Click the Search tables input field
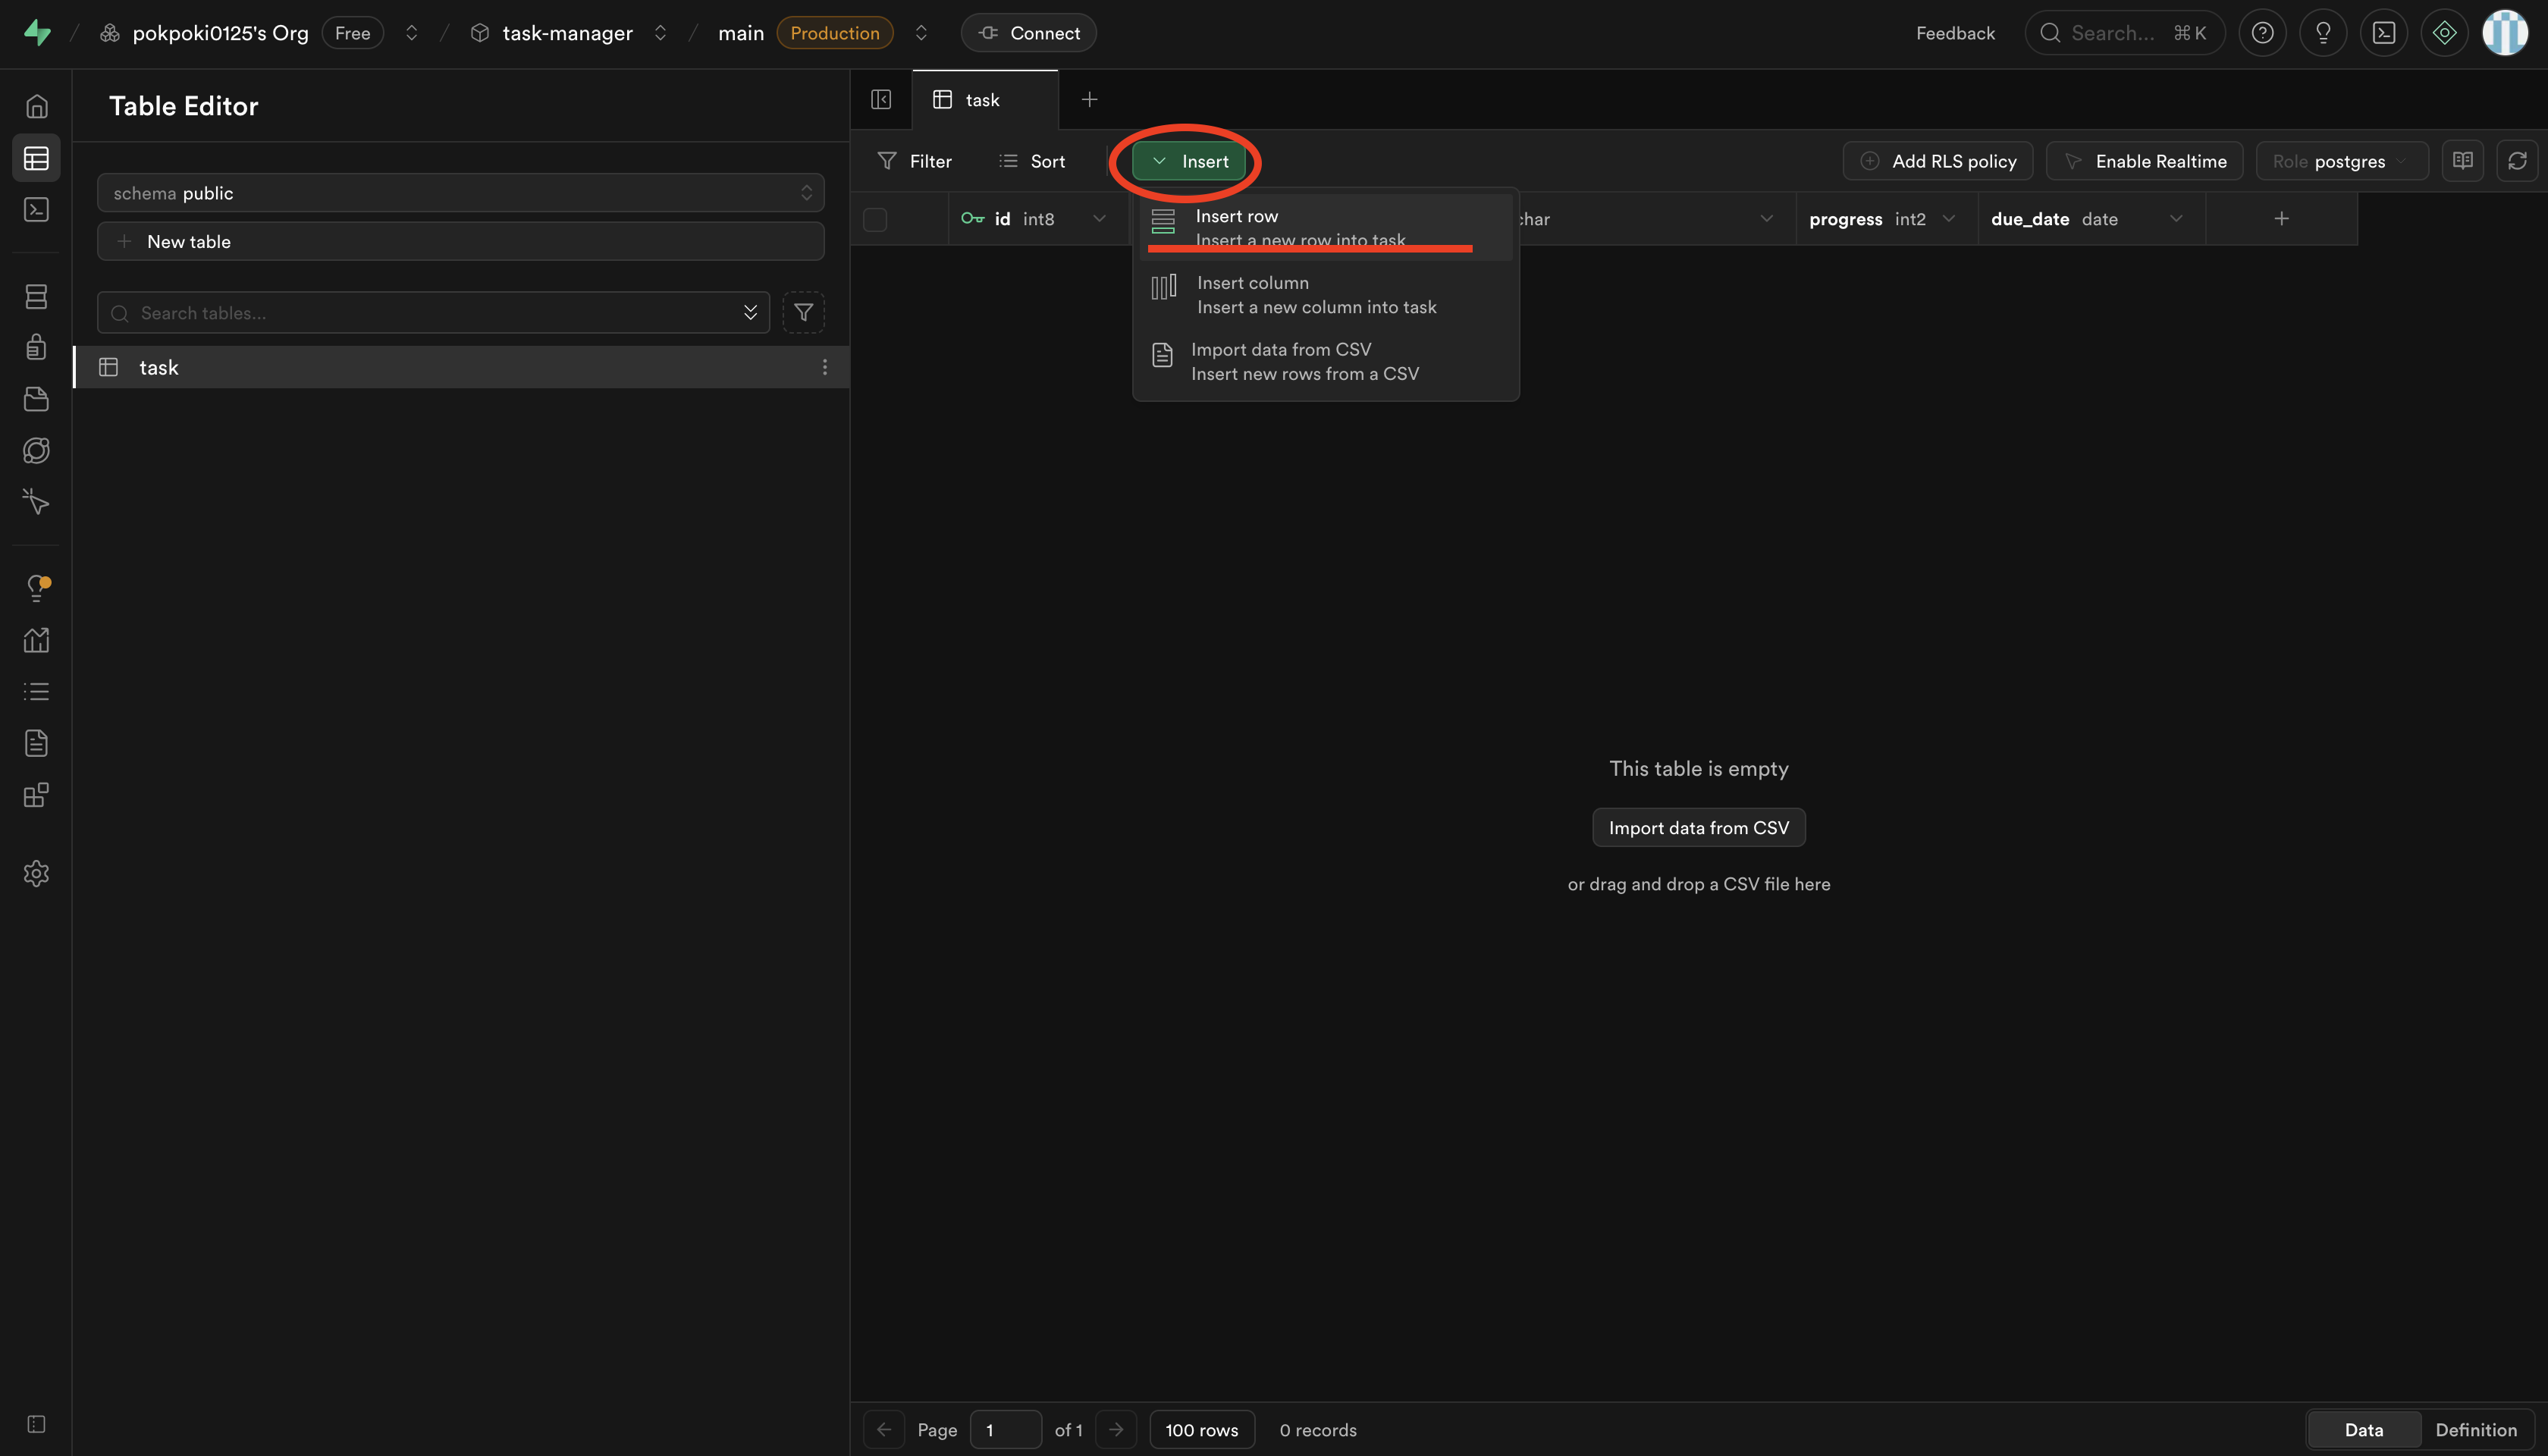 (x=430, y=313)
